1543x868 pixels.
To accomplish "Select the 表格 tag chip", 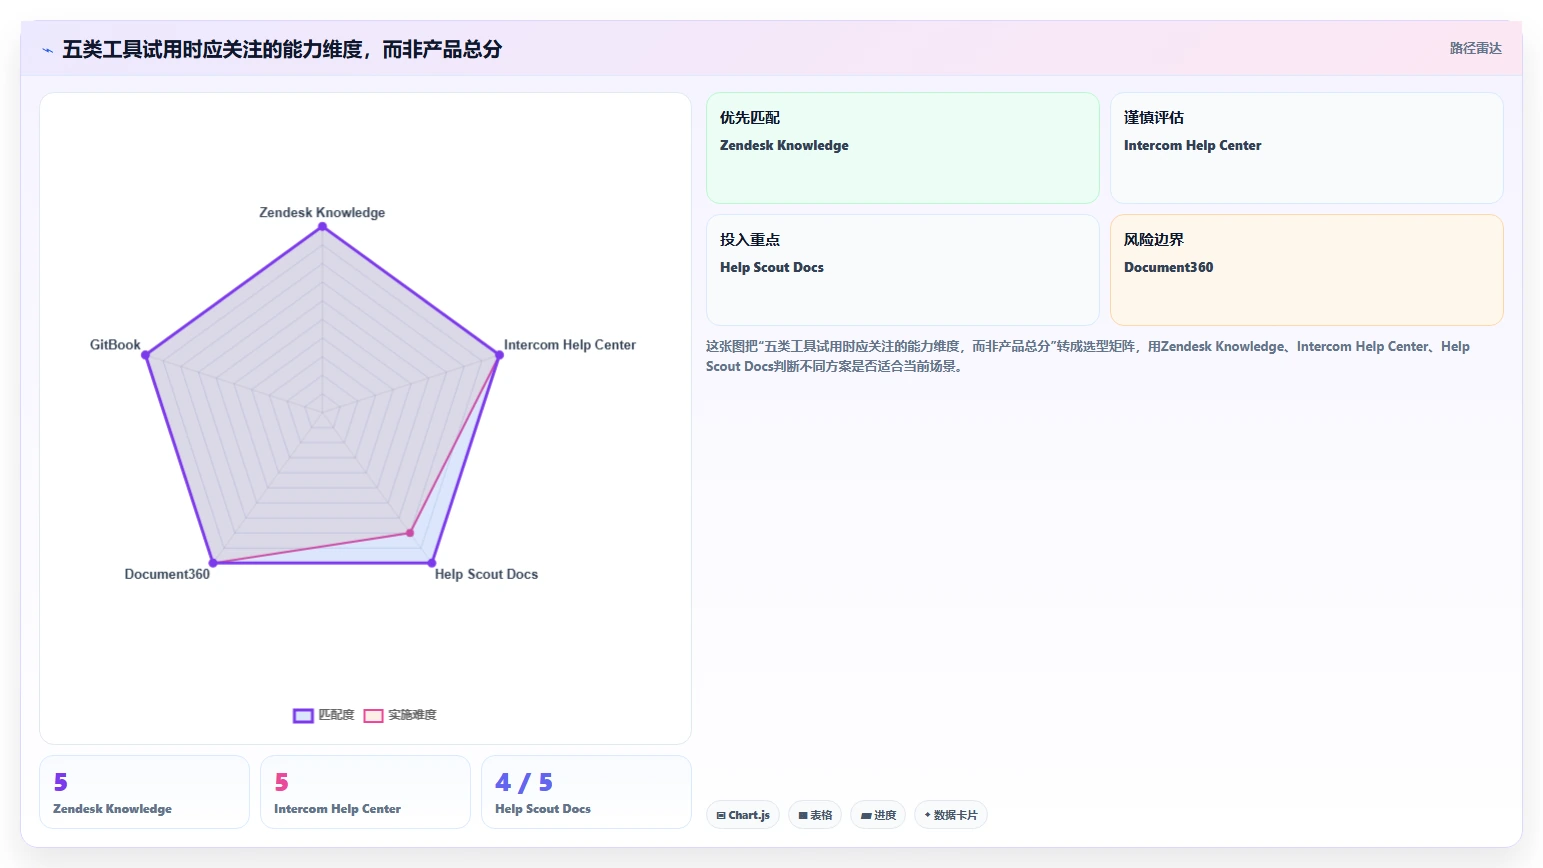I will [x=815, y=815].
